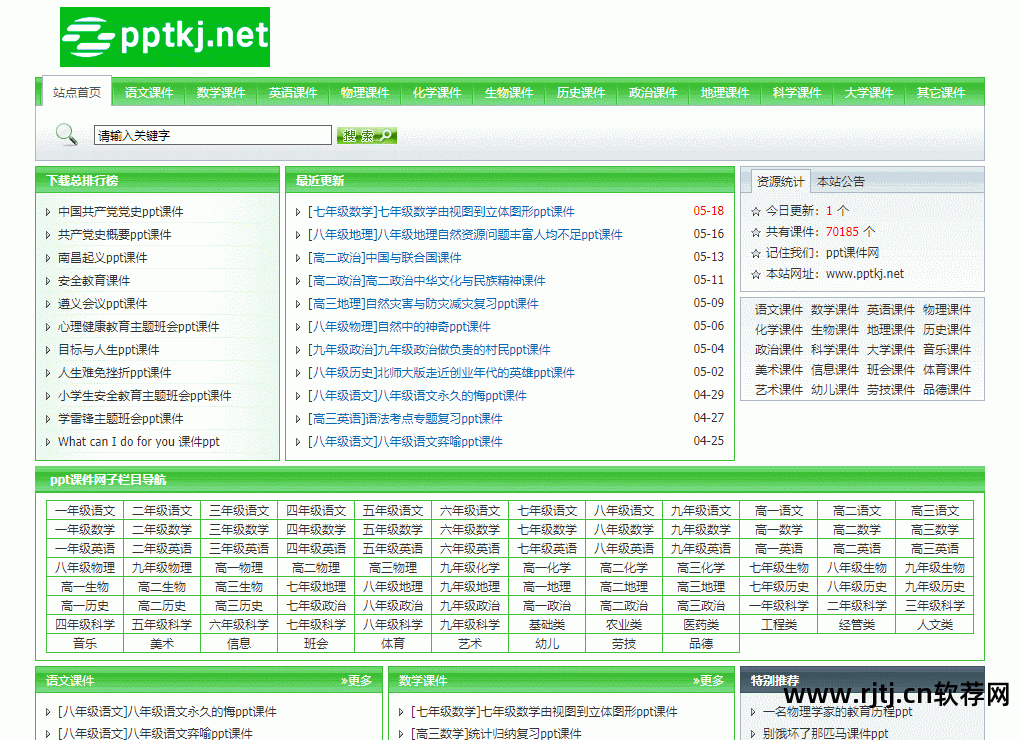The width and height of the screenshot is (1019, 740).
Task: Switch to the 资源统计 tab
Action: [x=780, y=181]
